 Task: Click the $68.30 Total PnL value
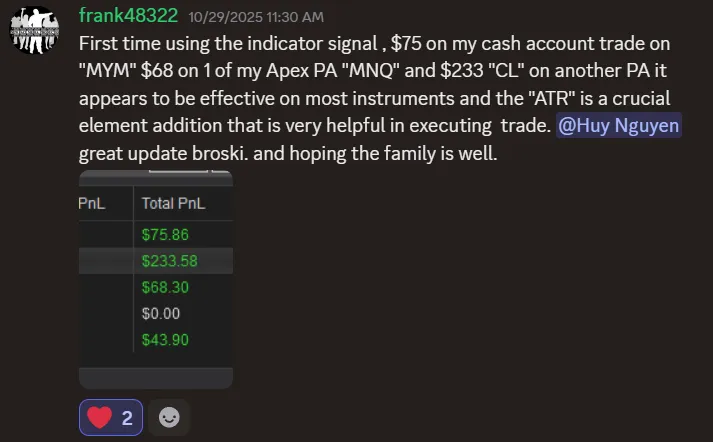(x=165, y=287)
